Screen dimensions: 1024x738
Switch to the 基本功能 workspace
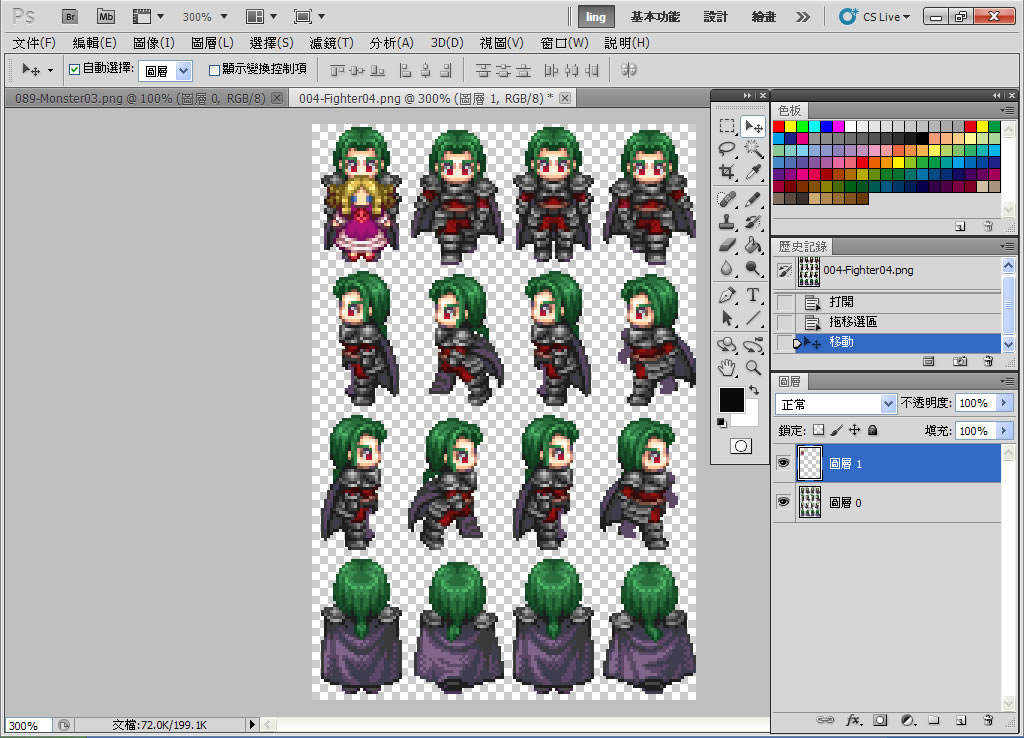(655, 17)
